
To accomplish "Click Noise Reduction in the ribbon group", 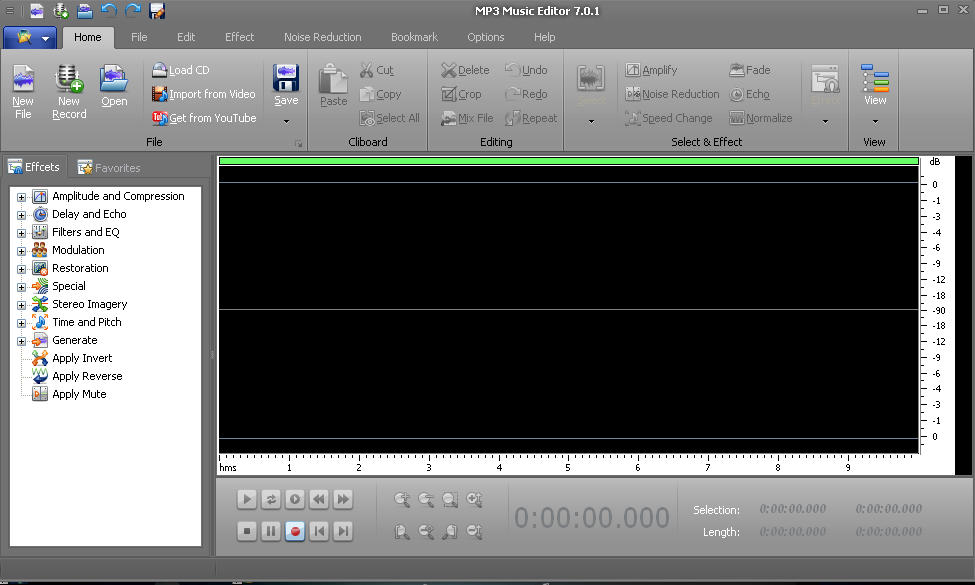I will [672, 94].
